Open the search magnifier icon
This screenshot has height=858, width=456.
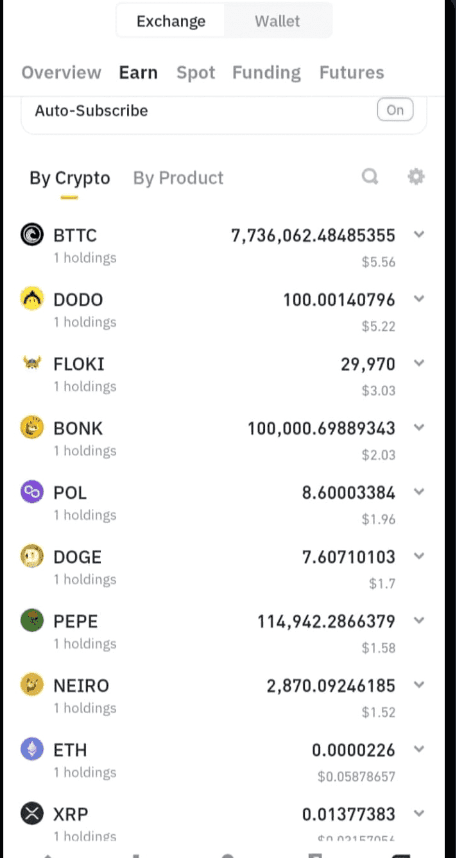pyautogui.click(x=370, y=177)
